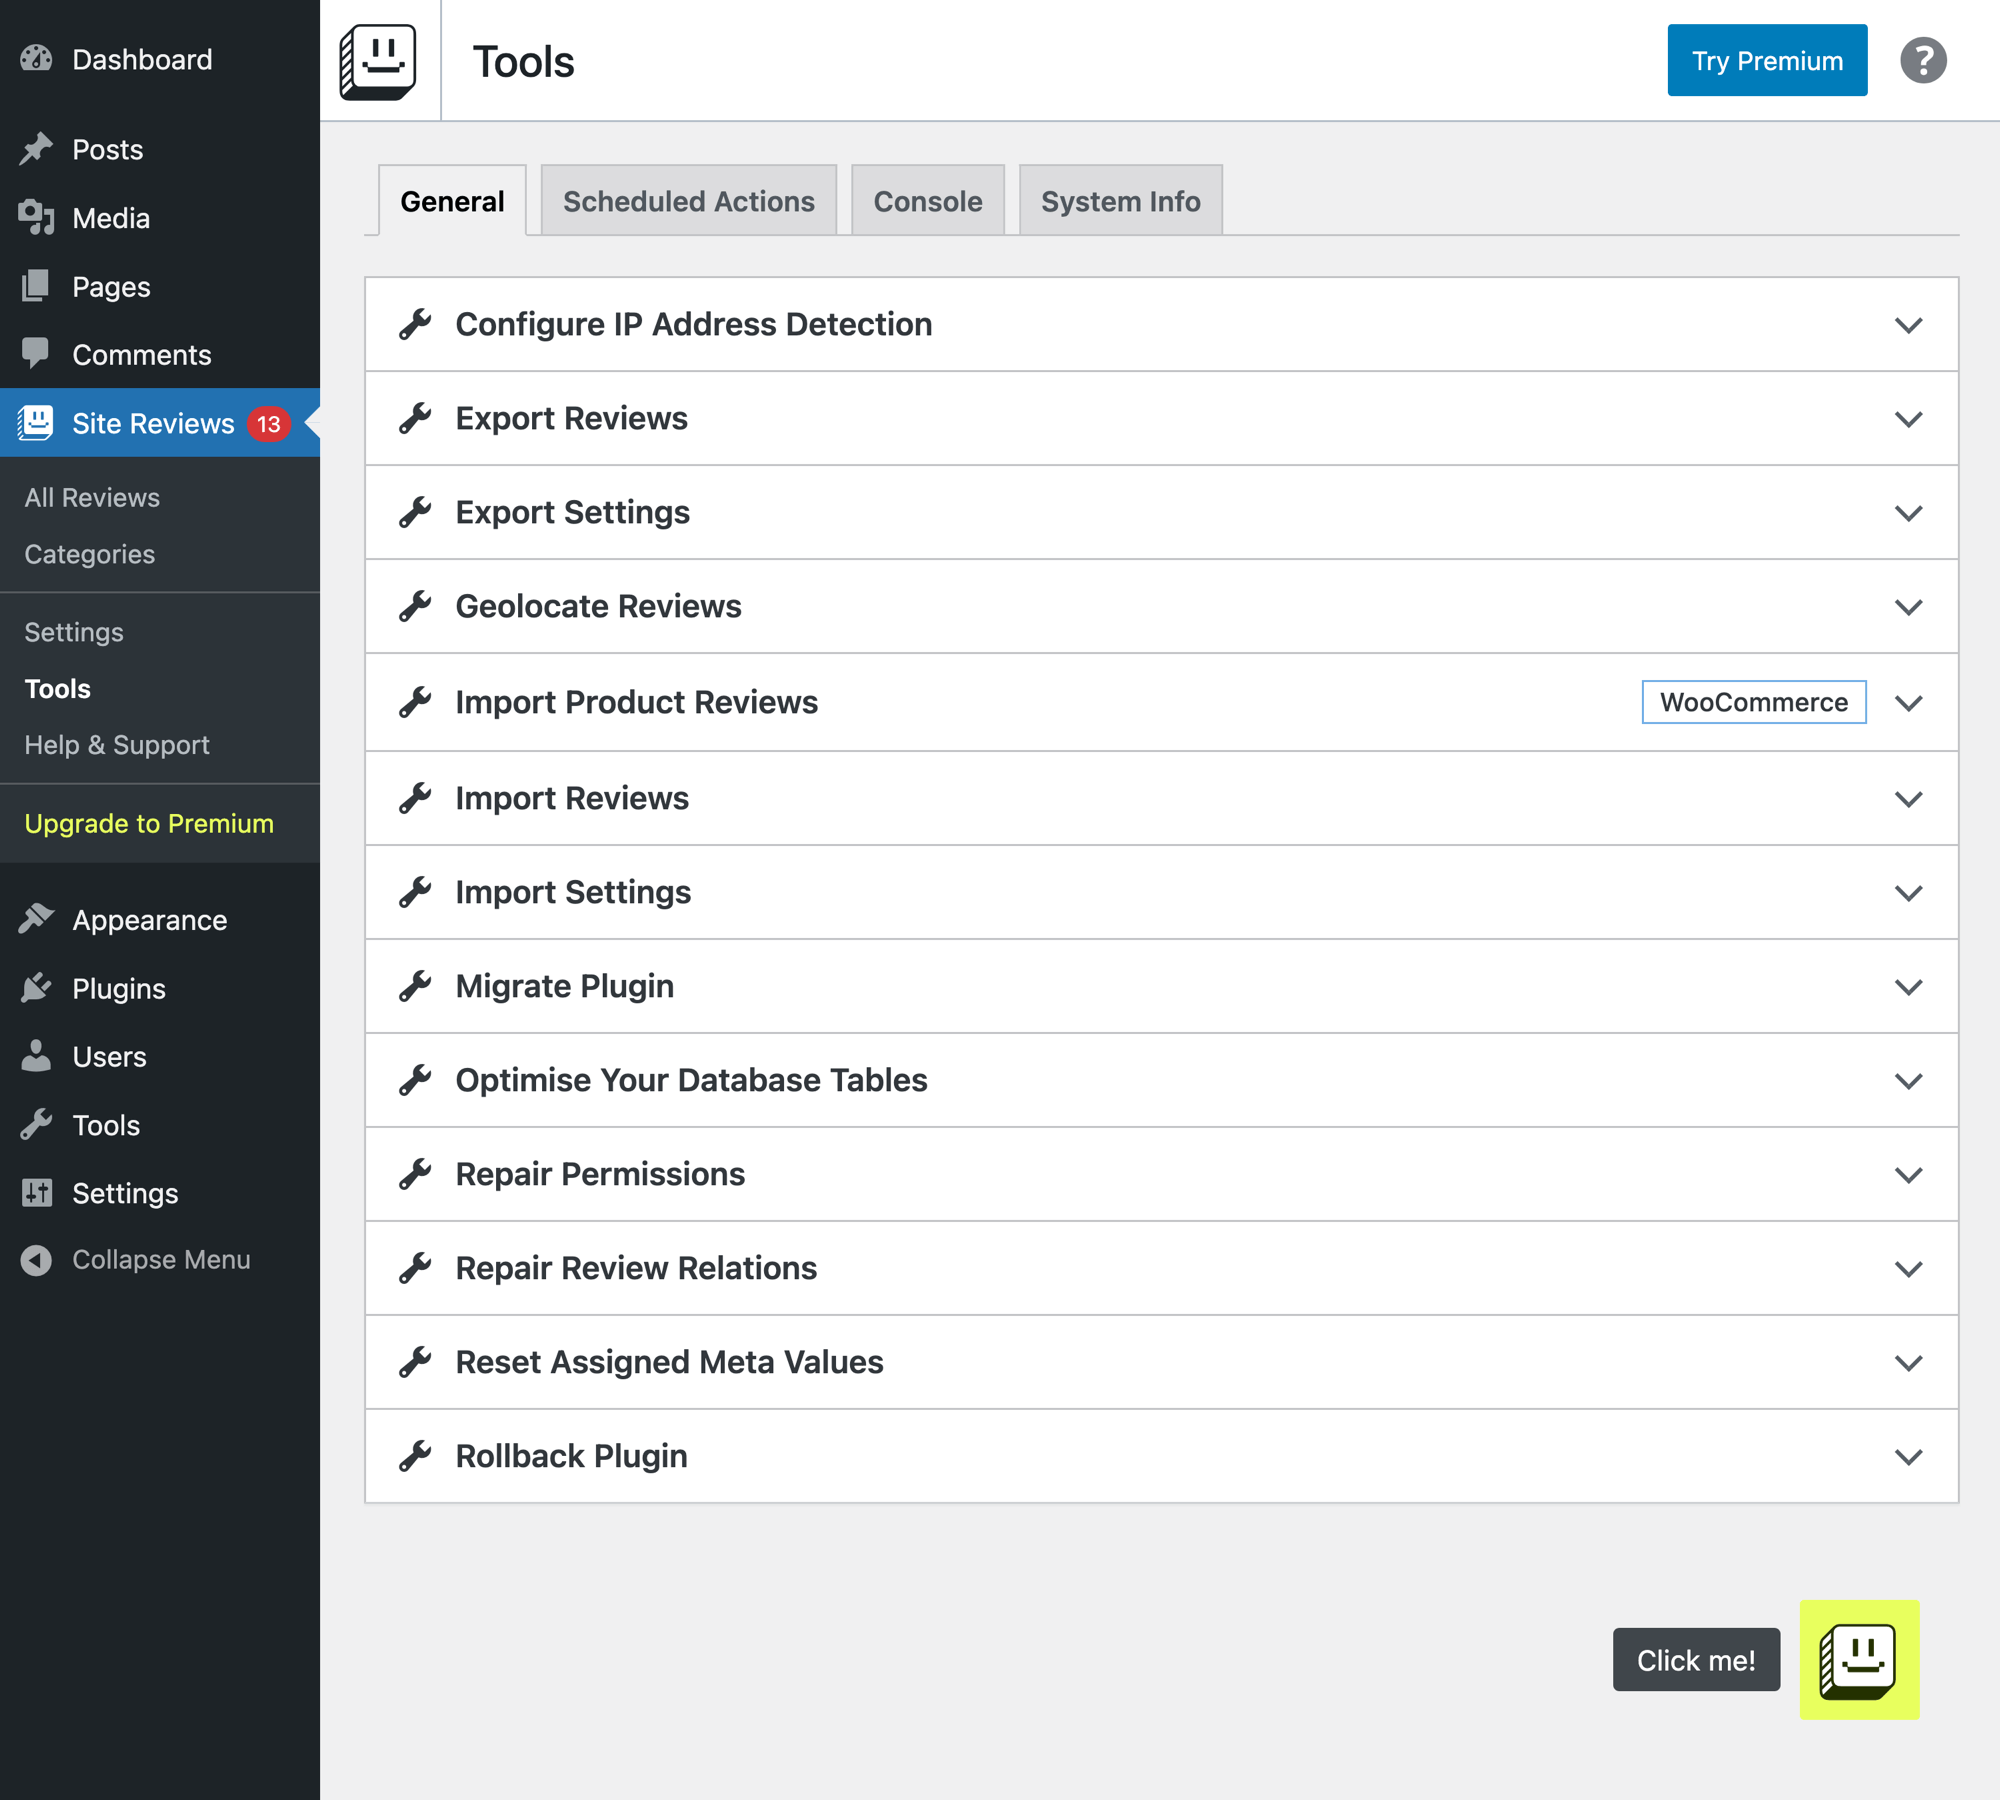This screenshot has width=2000, height=1800.
Task: Switch to the Scheduled Actions tab
Action: pyautogui.click(x=688, y=201)
